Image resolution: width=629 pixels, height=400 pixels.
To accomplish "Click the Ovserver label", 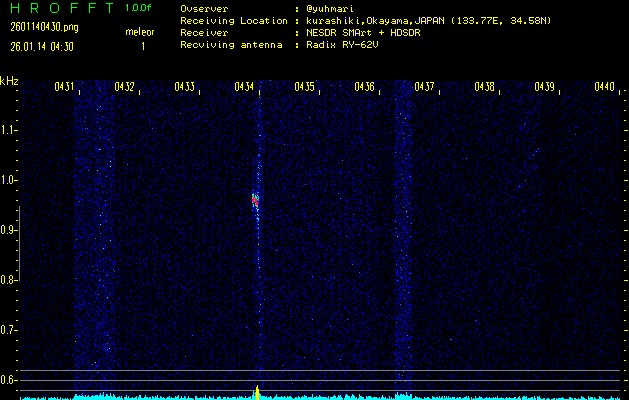I will pyautogui.click(x=204, y=9).
